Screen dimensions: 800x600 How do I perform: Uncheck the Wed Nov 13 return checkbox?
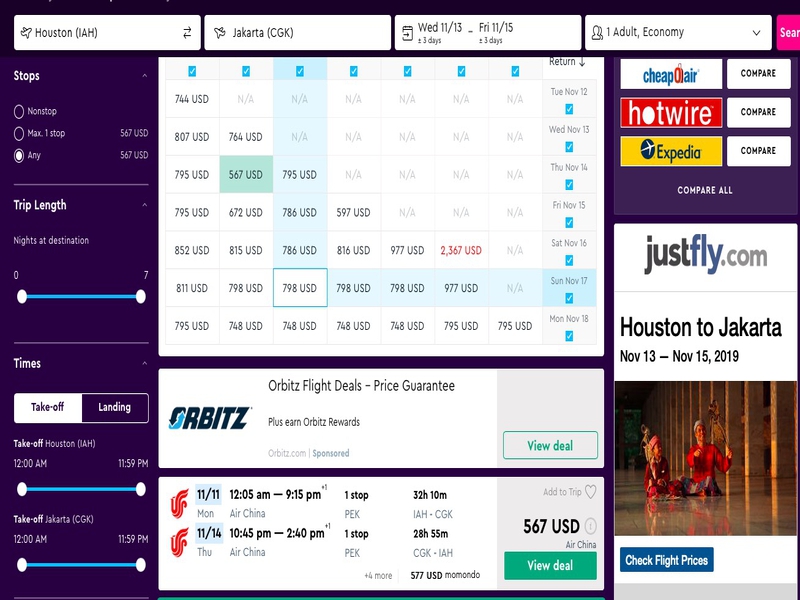569,147
